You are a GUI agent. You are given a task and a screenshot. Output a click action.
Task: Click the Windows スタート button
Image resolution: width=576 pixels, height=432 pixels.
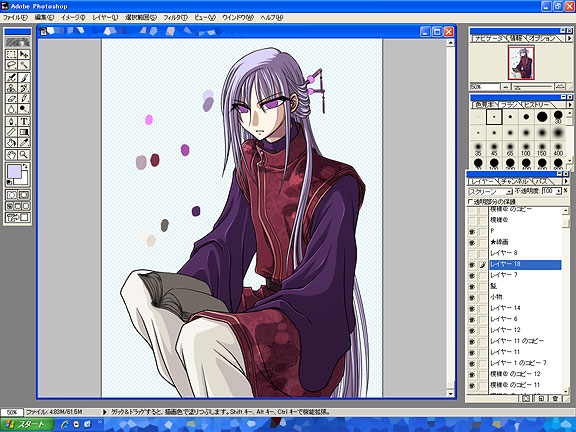[27, 424]
